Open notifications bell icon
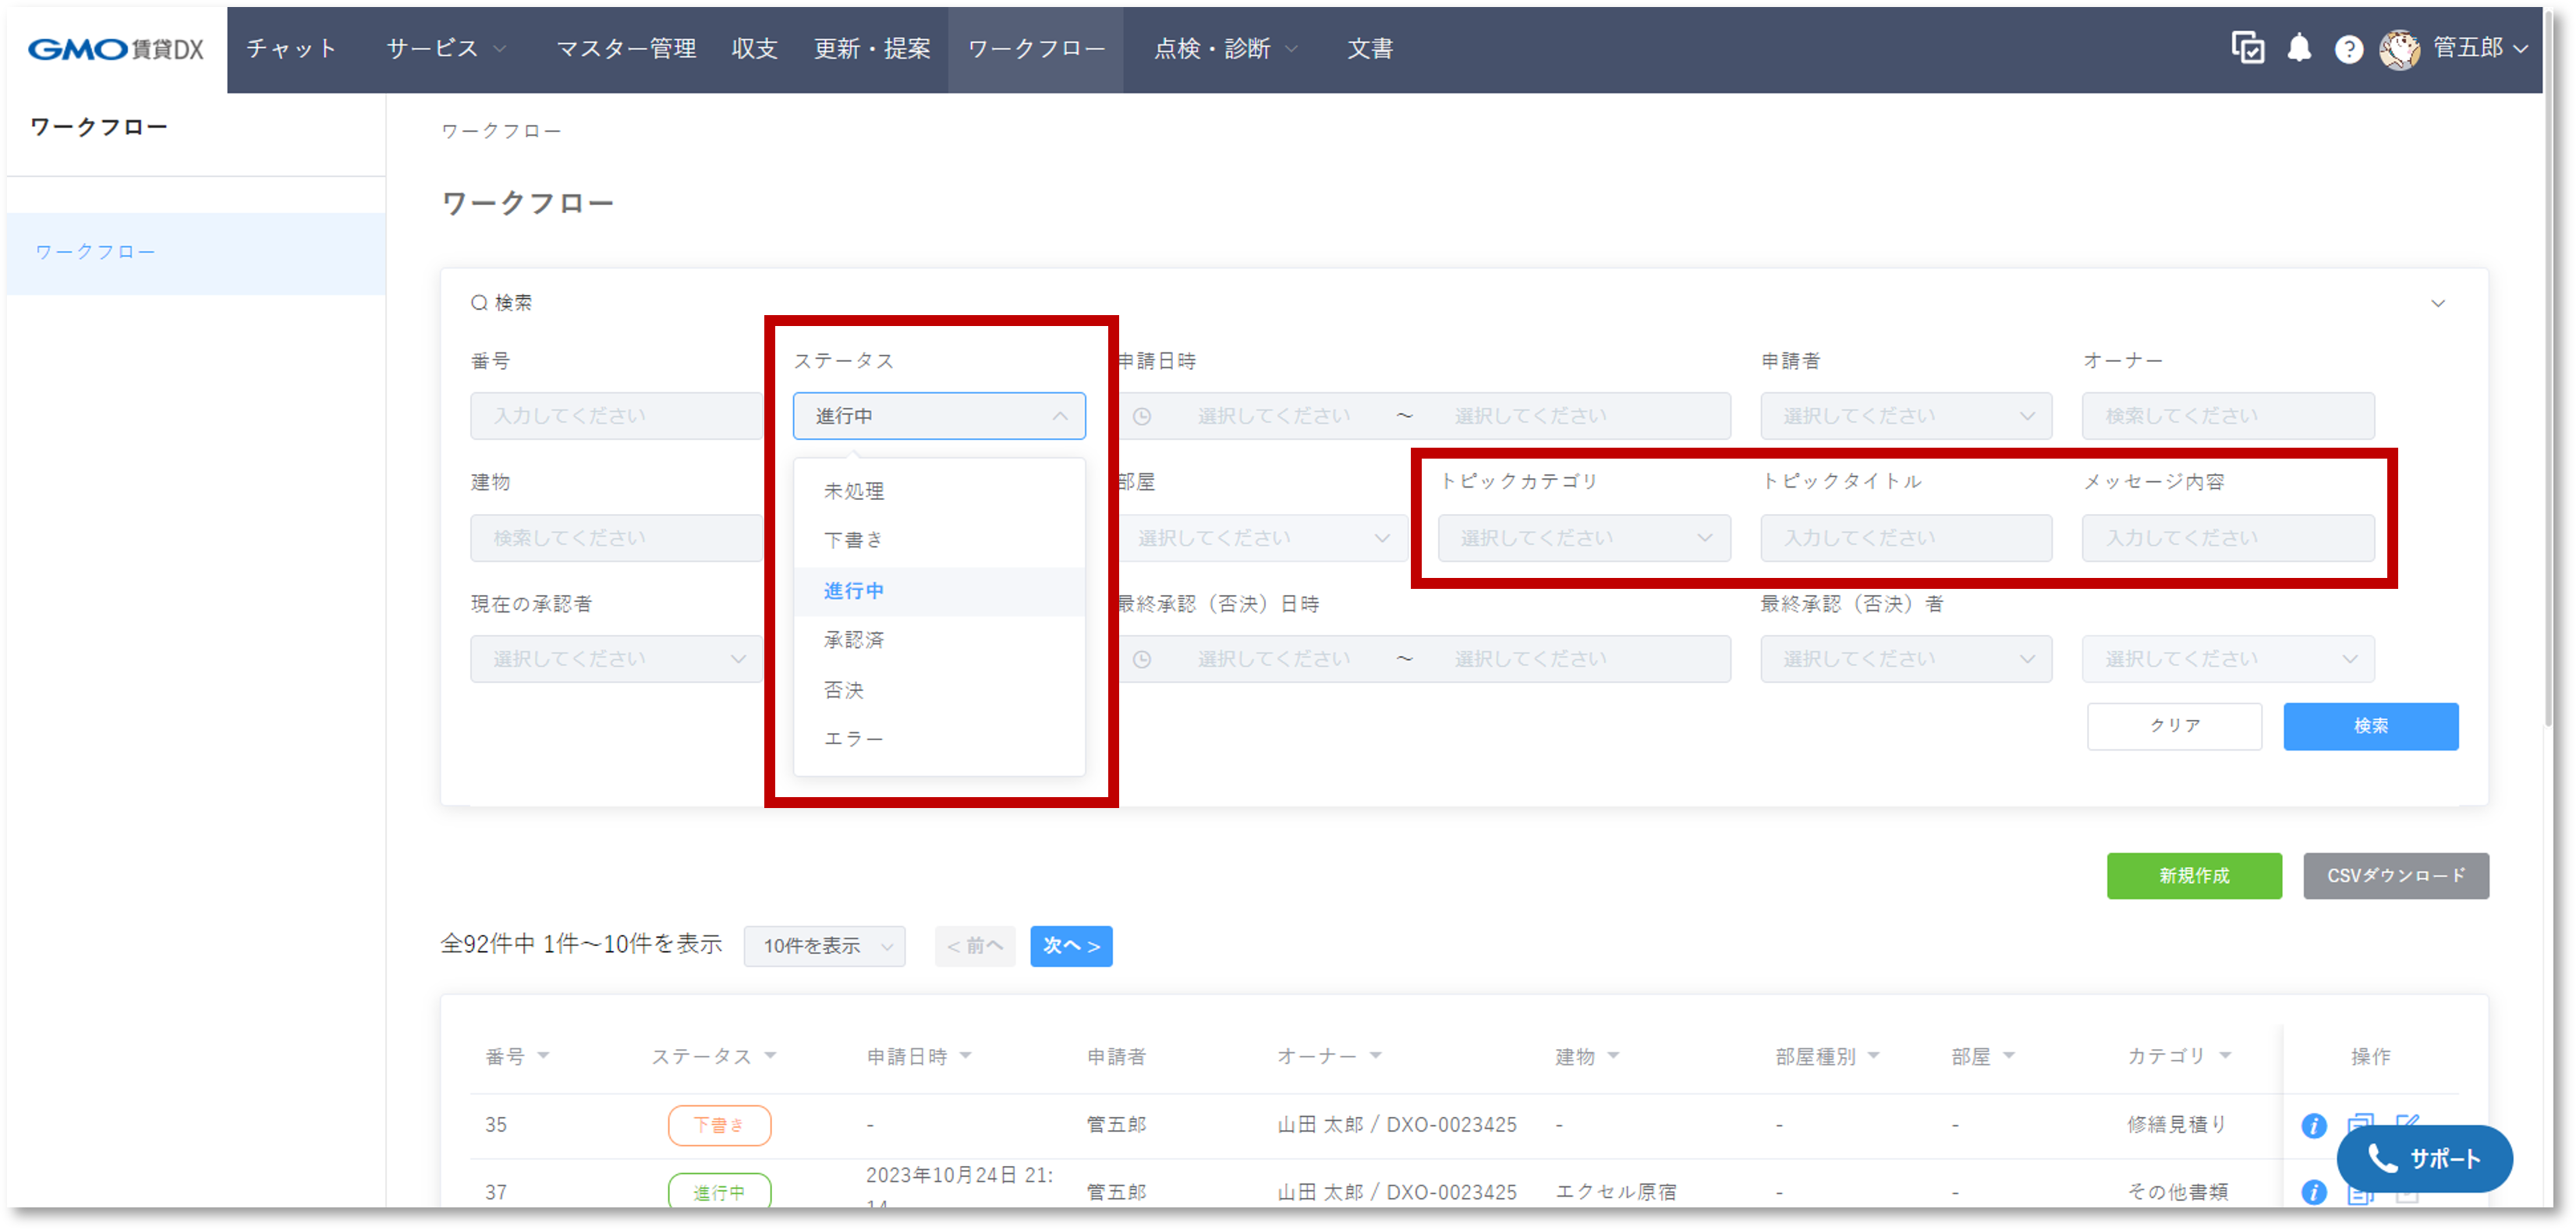Image resolution: width=2576 pixels, height=1230 pixels. 2299,48
